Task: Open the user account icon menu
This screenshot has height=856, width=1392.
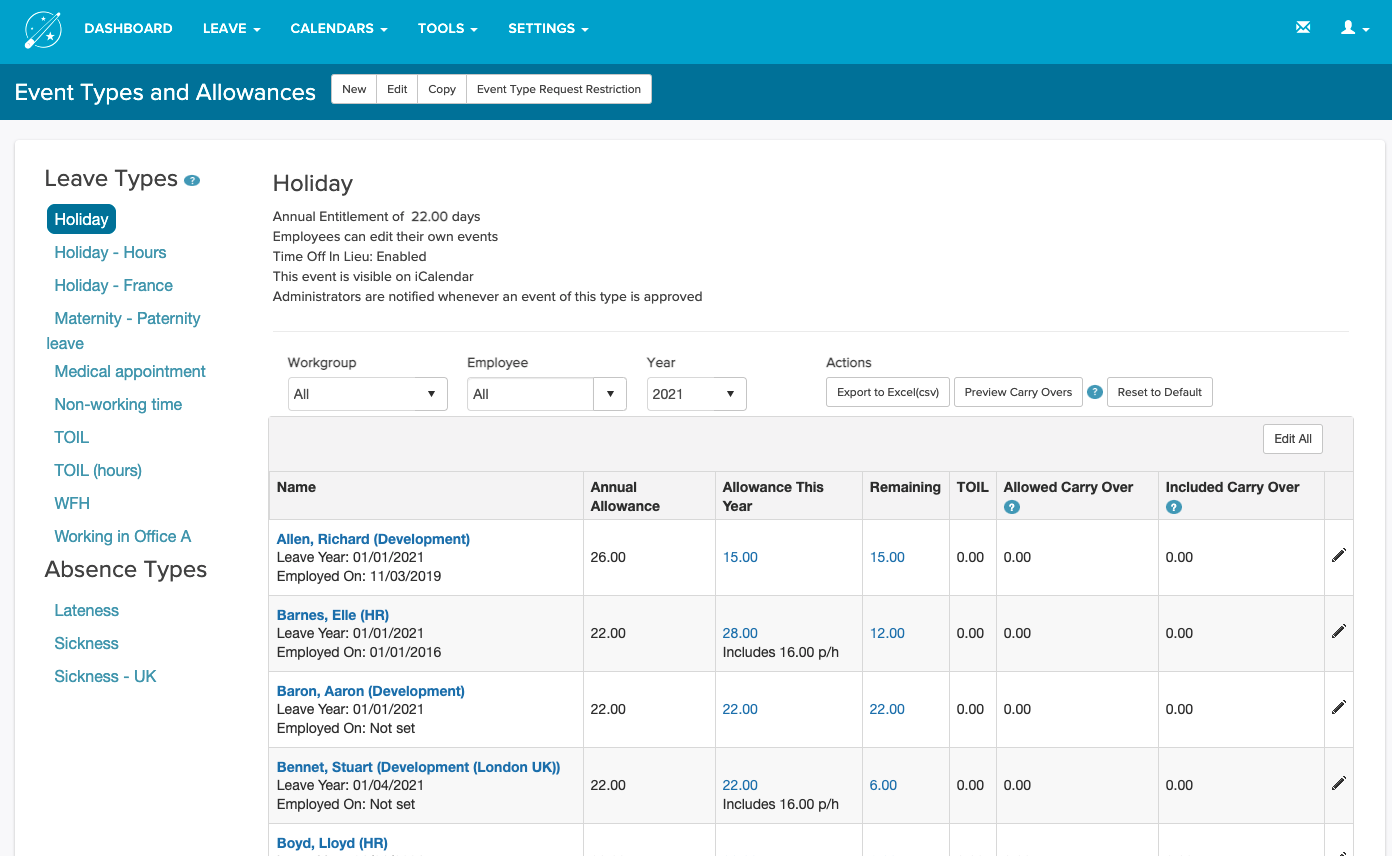Action: click(1352, 28)
